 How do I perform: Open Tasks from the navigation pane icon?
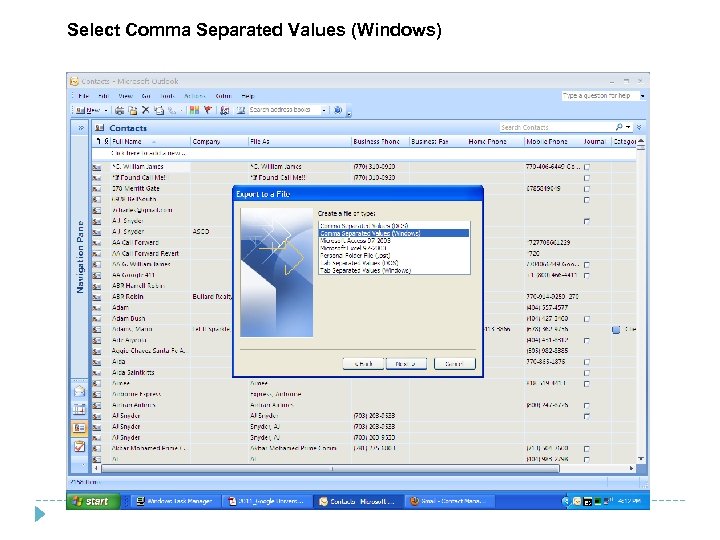[79, 446]
